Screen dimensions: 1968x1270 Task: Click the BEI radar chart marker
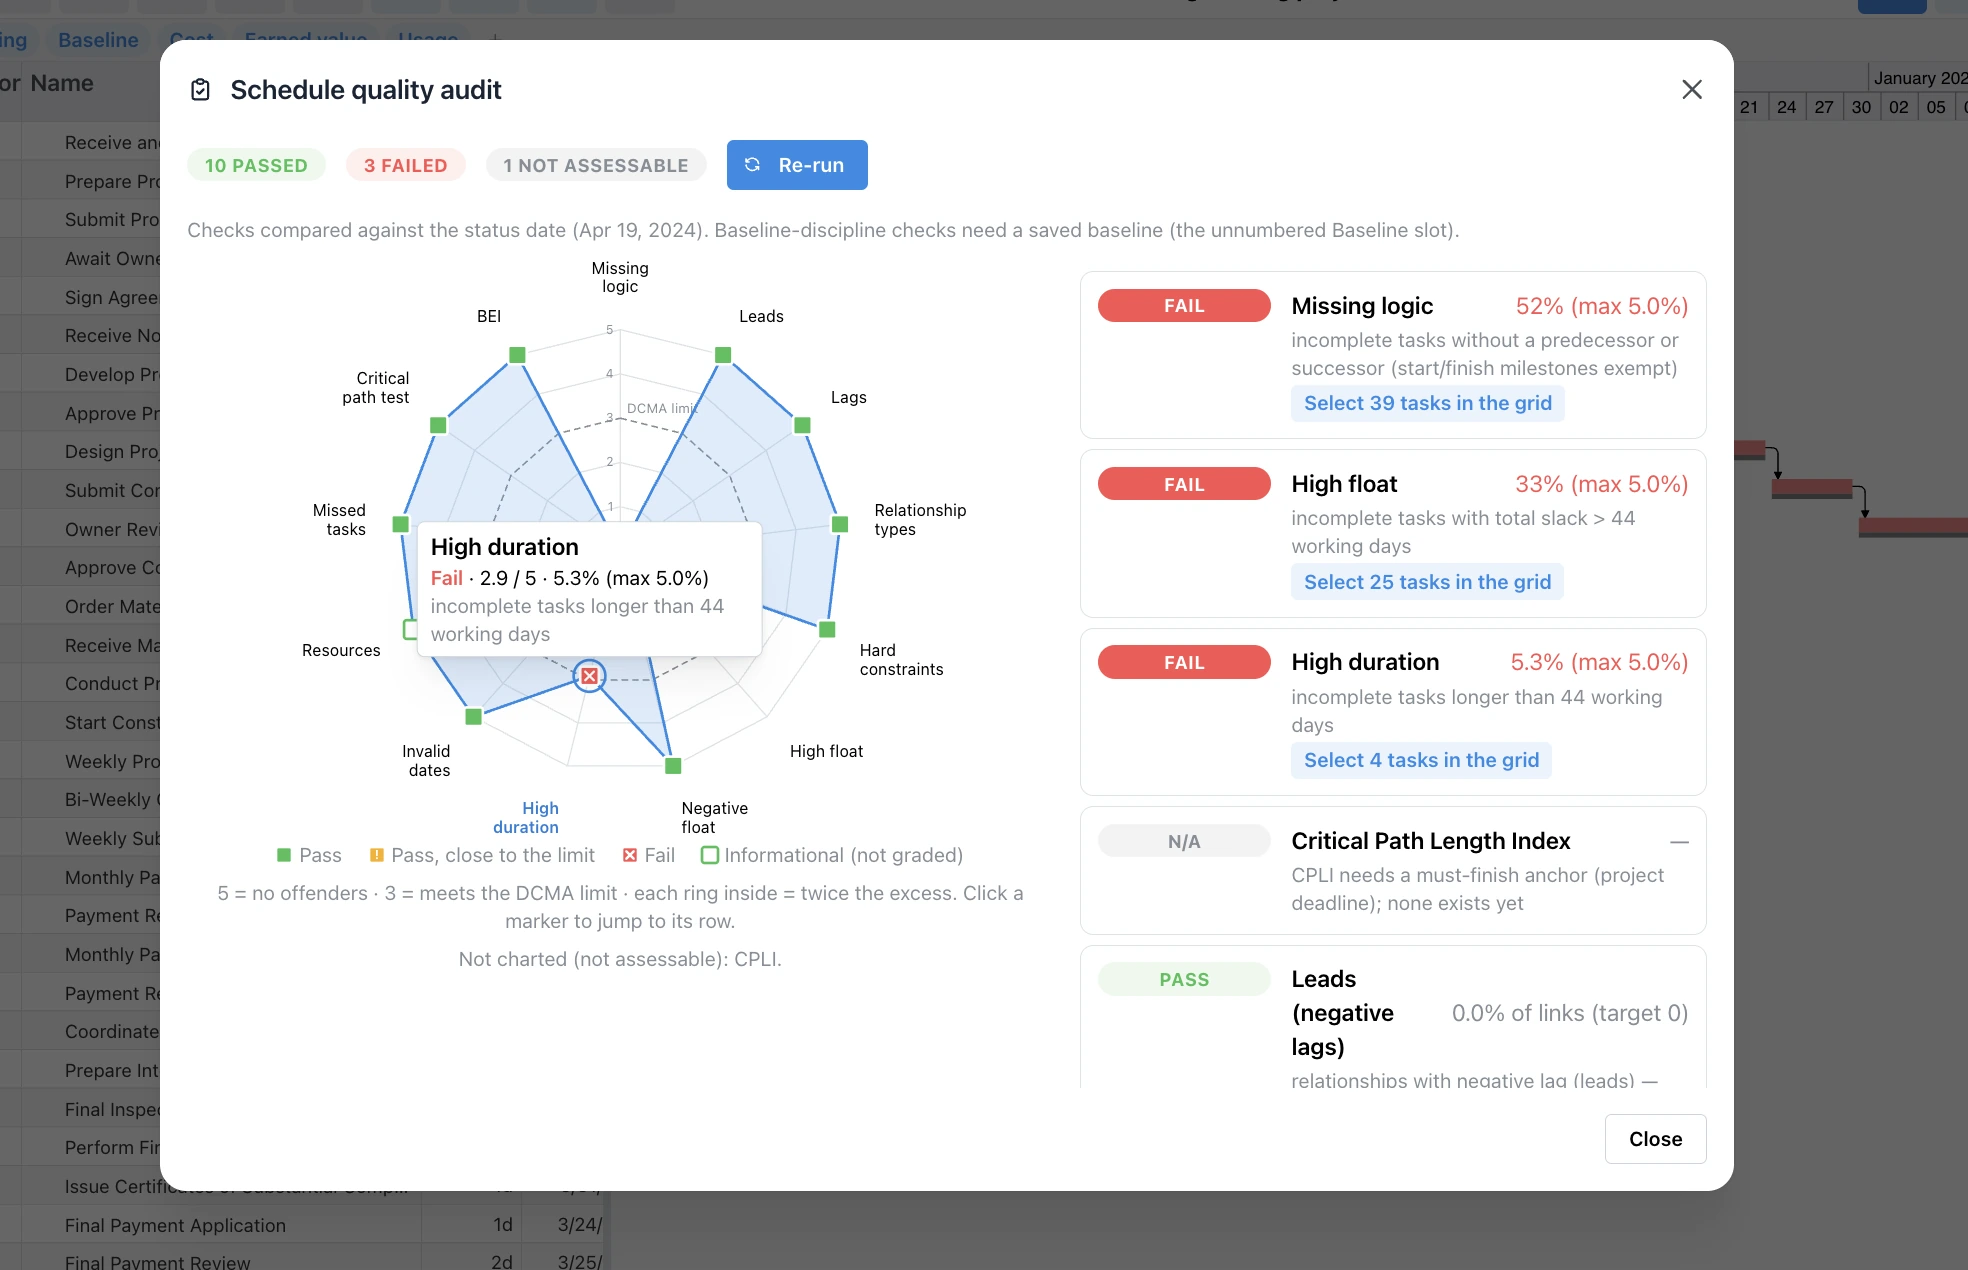pos(517,355)
